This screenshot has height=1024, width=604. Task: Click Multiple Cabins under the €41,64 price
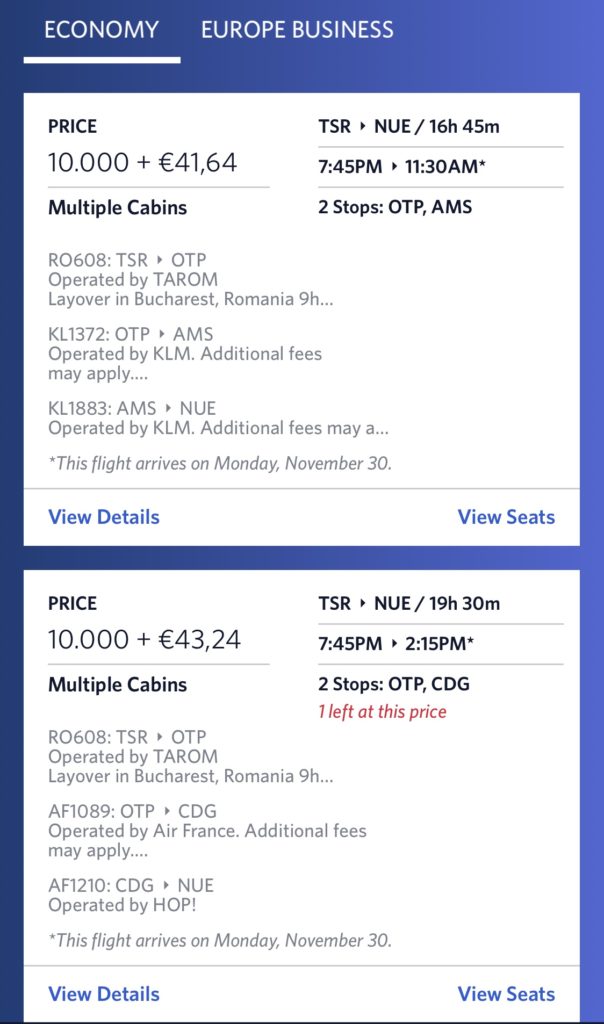(x=117, y=208)
